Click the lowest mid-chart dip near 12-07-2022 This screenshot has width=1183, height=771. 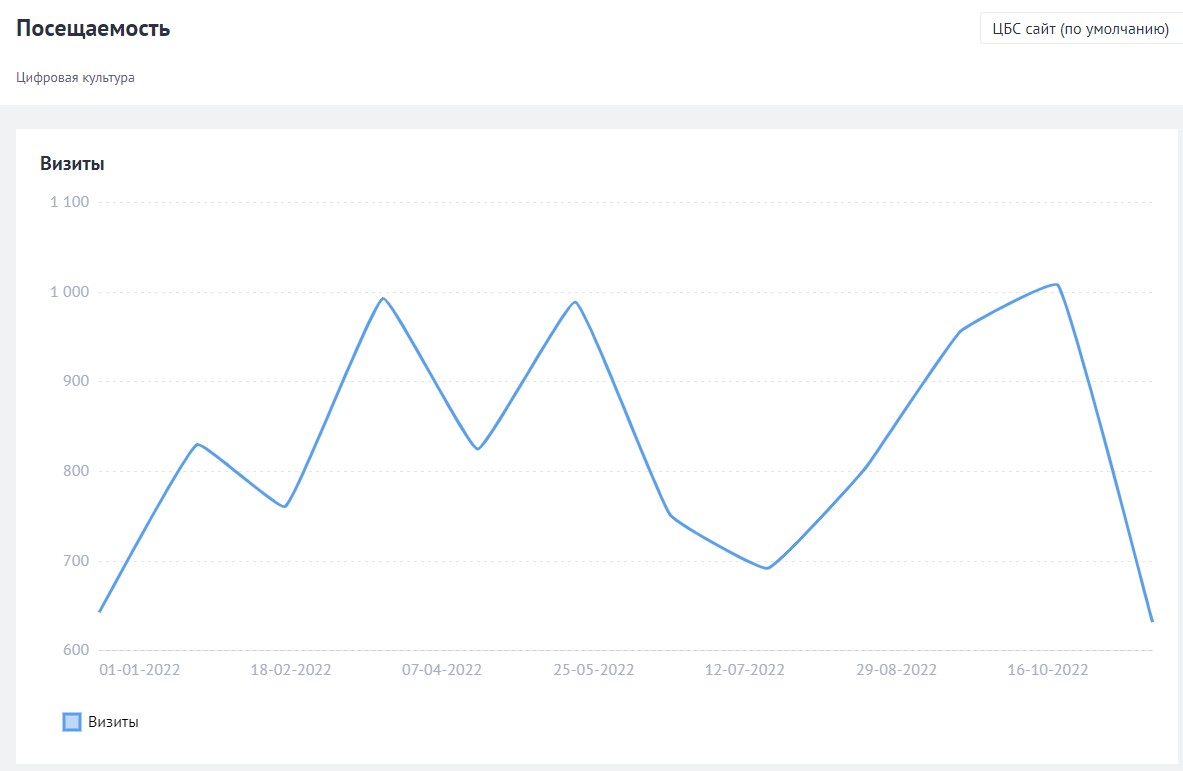pyautogui.click(x=767, y=568)
